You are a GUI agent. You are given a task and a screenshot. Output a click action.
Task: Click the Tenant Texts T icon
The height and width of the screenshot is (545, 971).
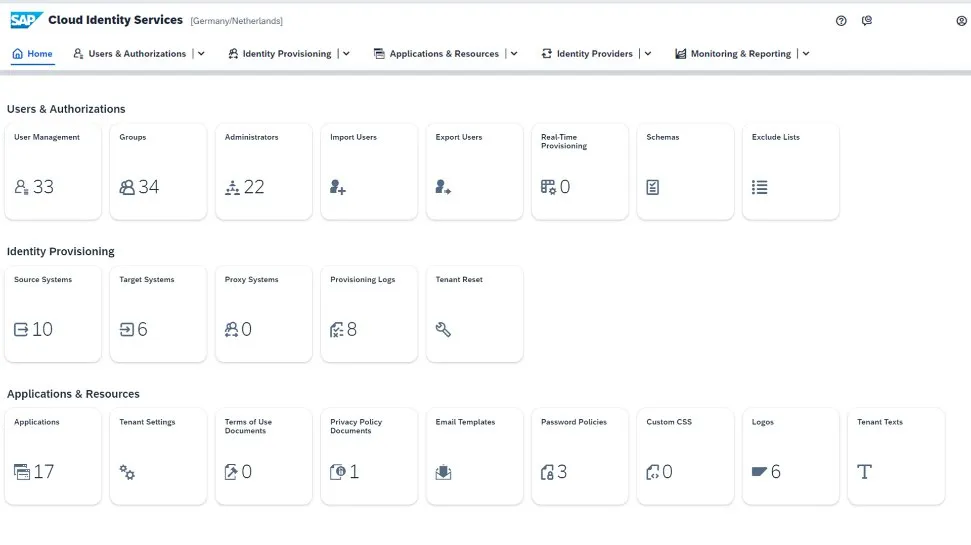[865, 472]
